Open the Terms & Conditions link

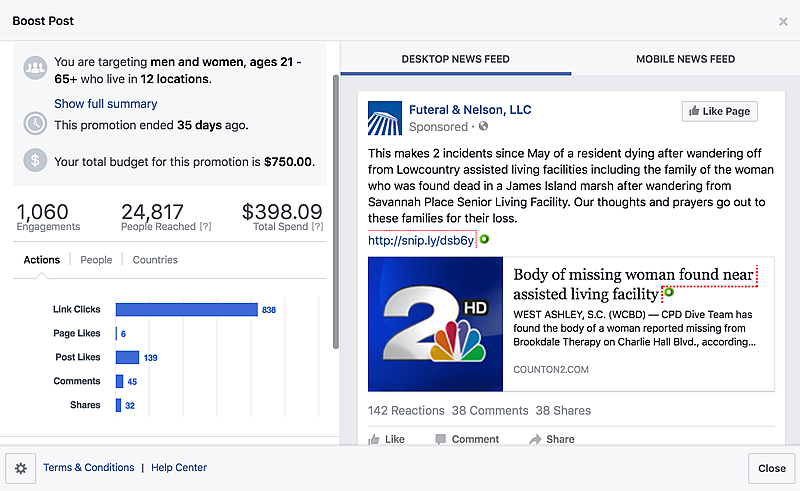(x=88, y=468)
